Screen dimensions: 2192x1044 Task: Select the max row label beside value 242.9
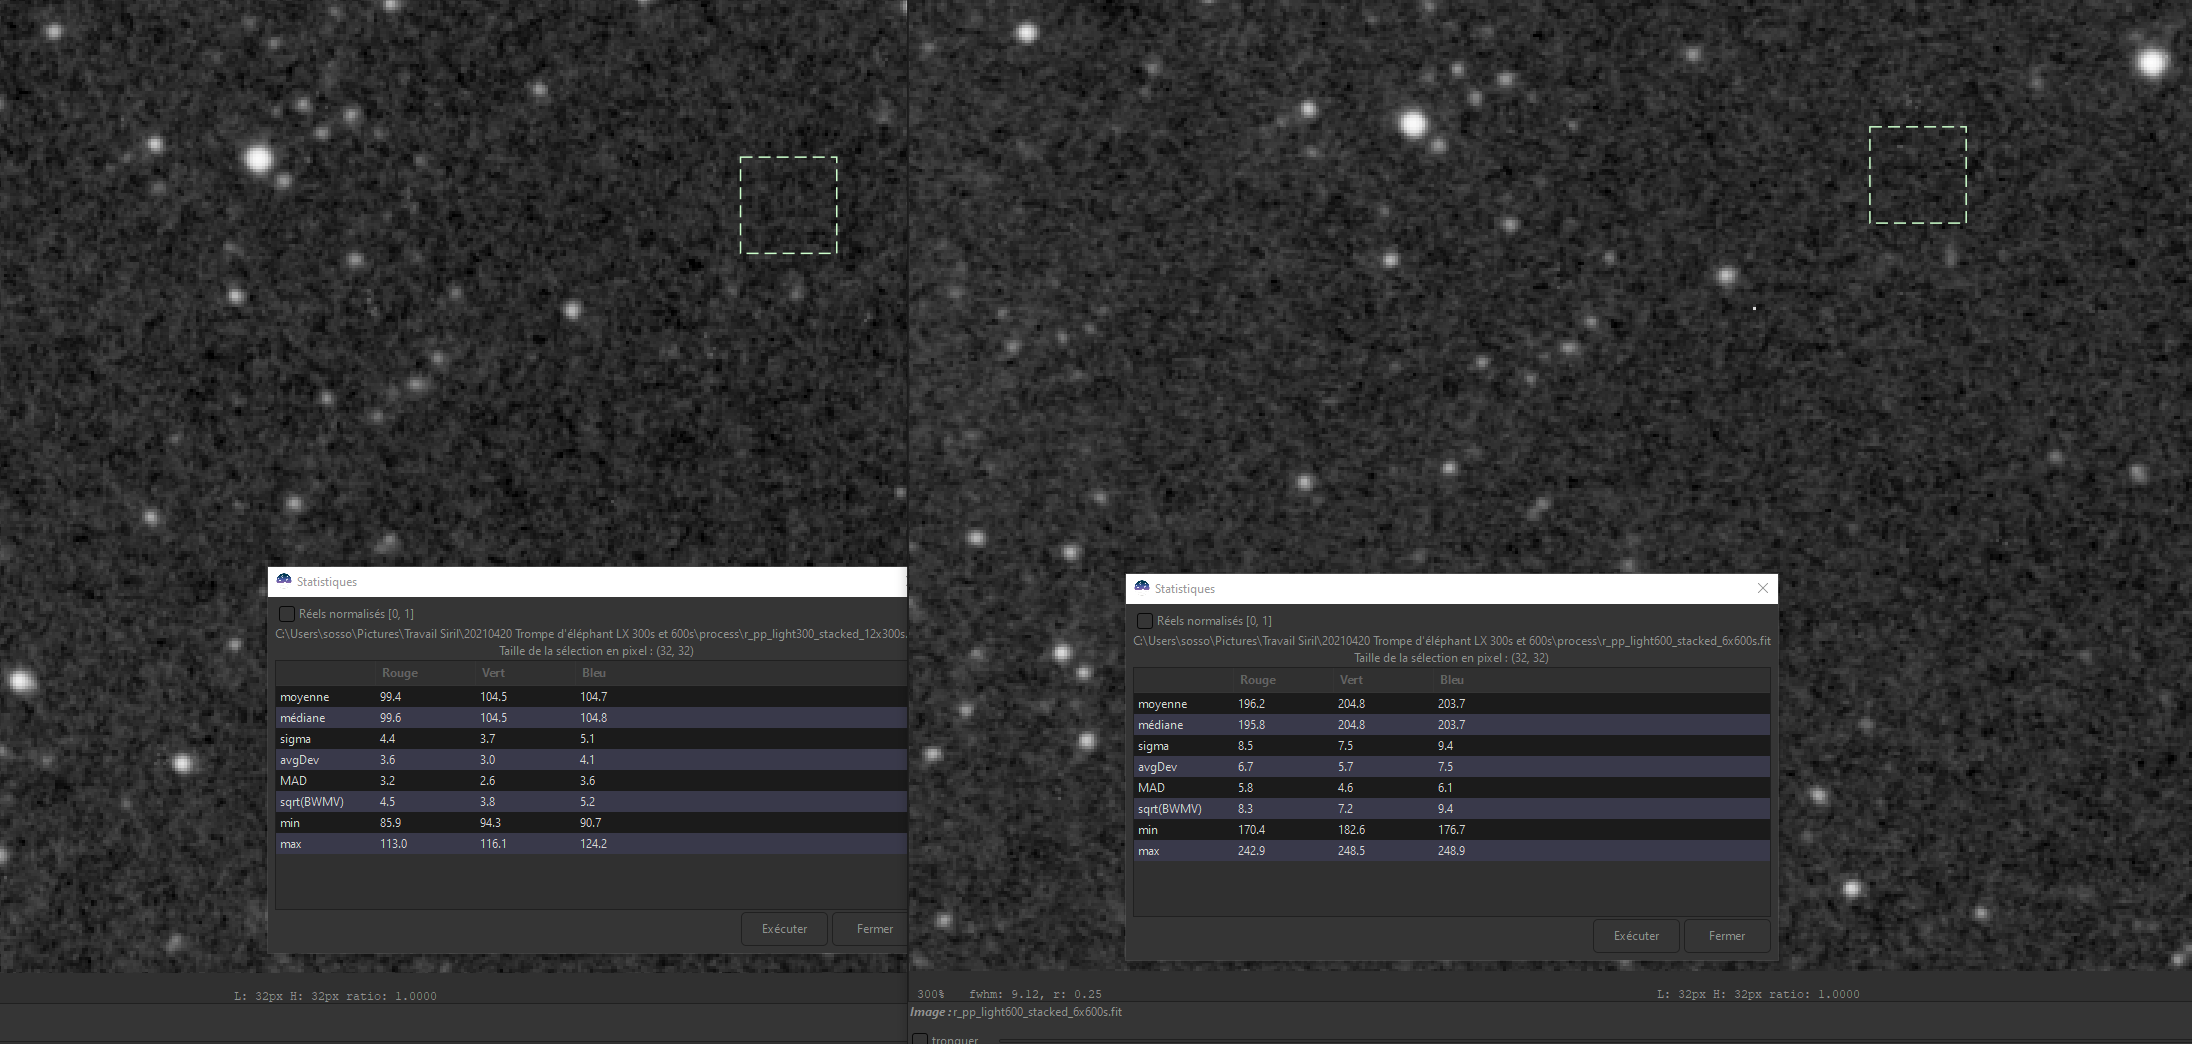(1149, 851)
